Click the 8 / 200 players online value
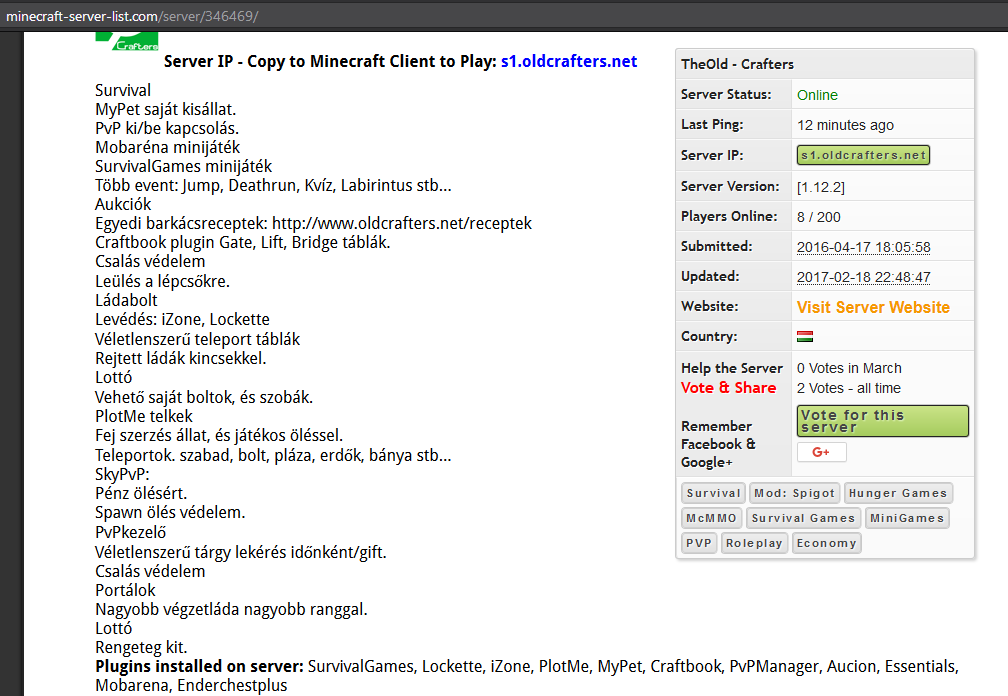This screenshot has height=696, width=1008. click(x=818, y=217)
